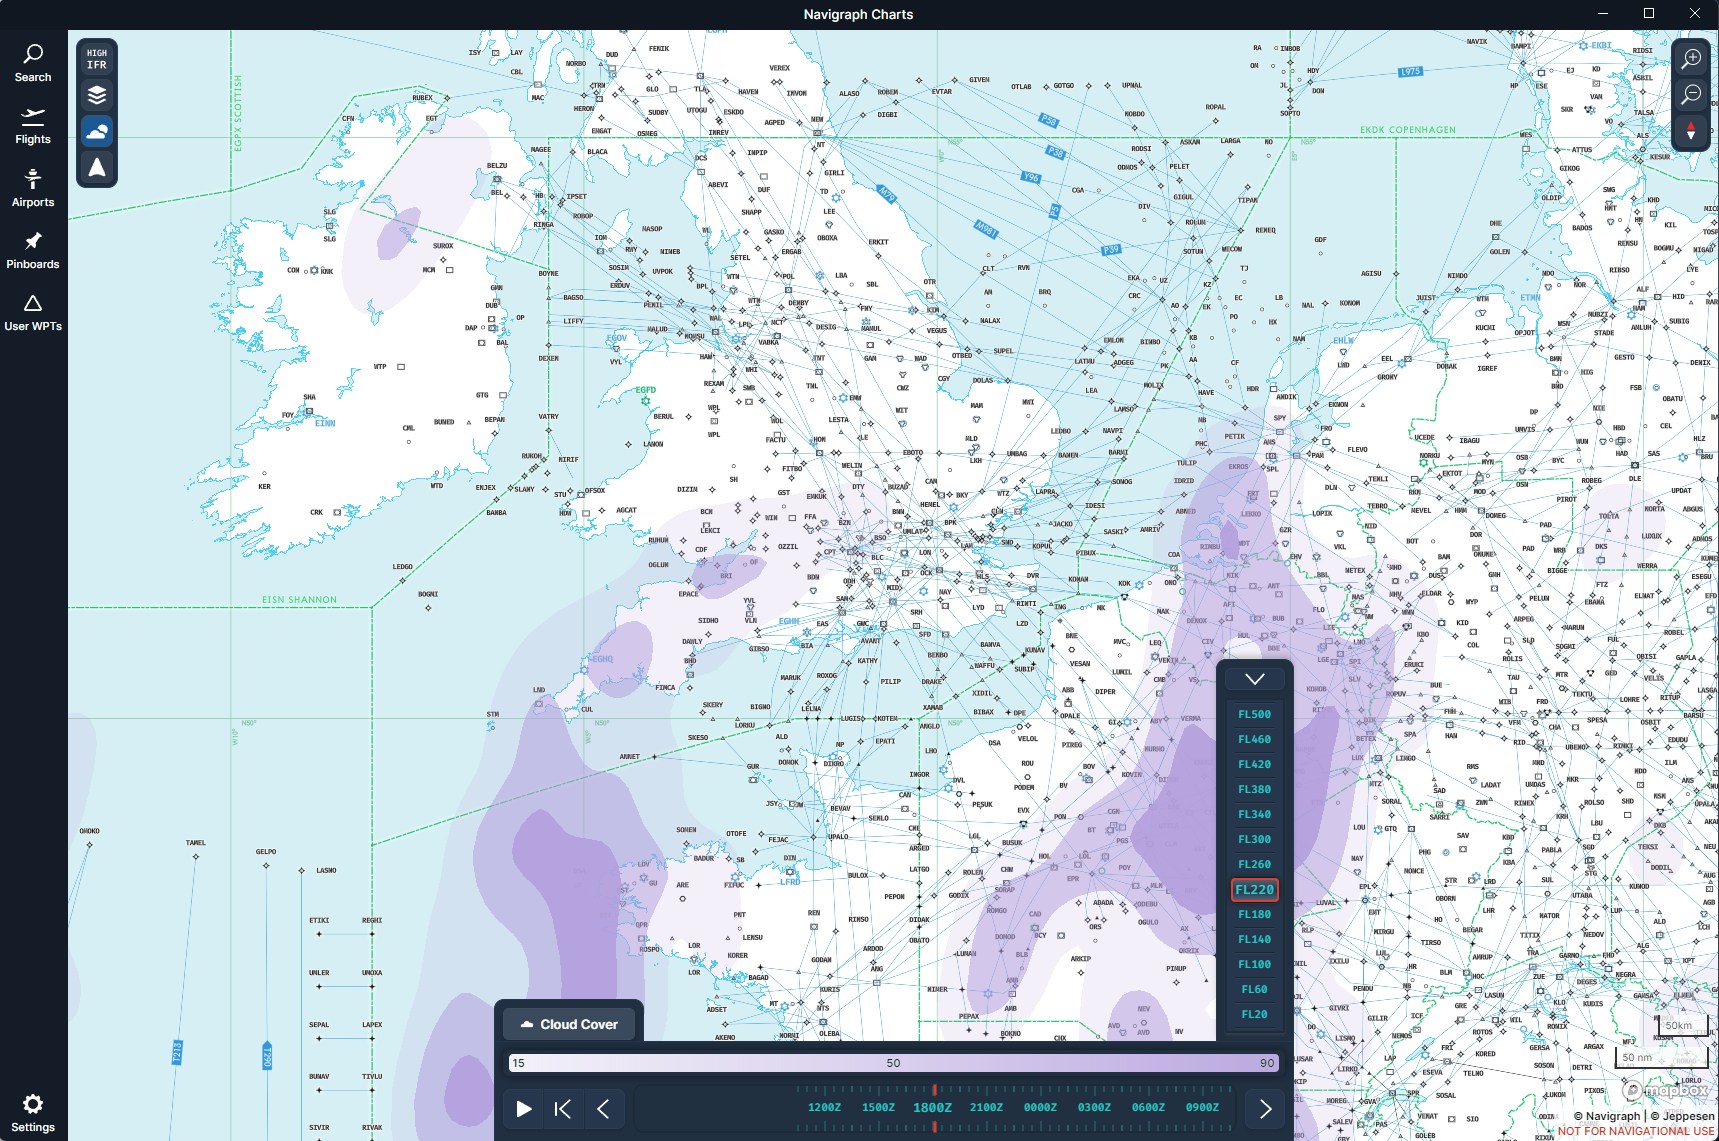Jump to 0000Z on the timeline
Viewport: 1719px width, 1141px height.
click(x=1040, y=1107)
